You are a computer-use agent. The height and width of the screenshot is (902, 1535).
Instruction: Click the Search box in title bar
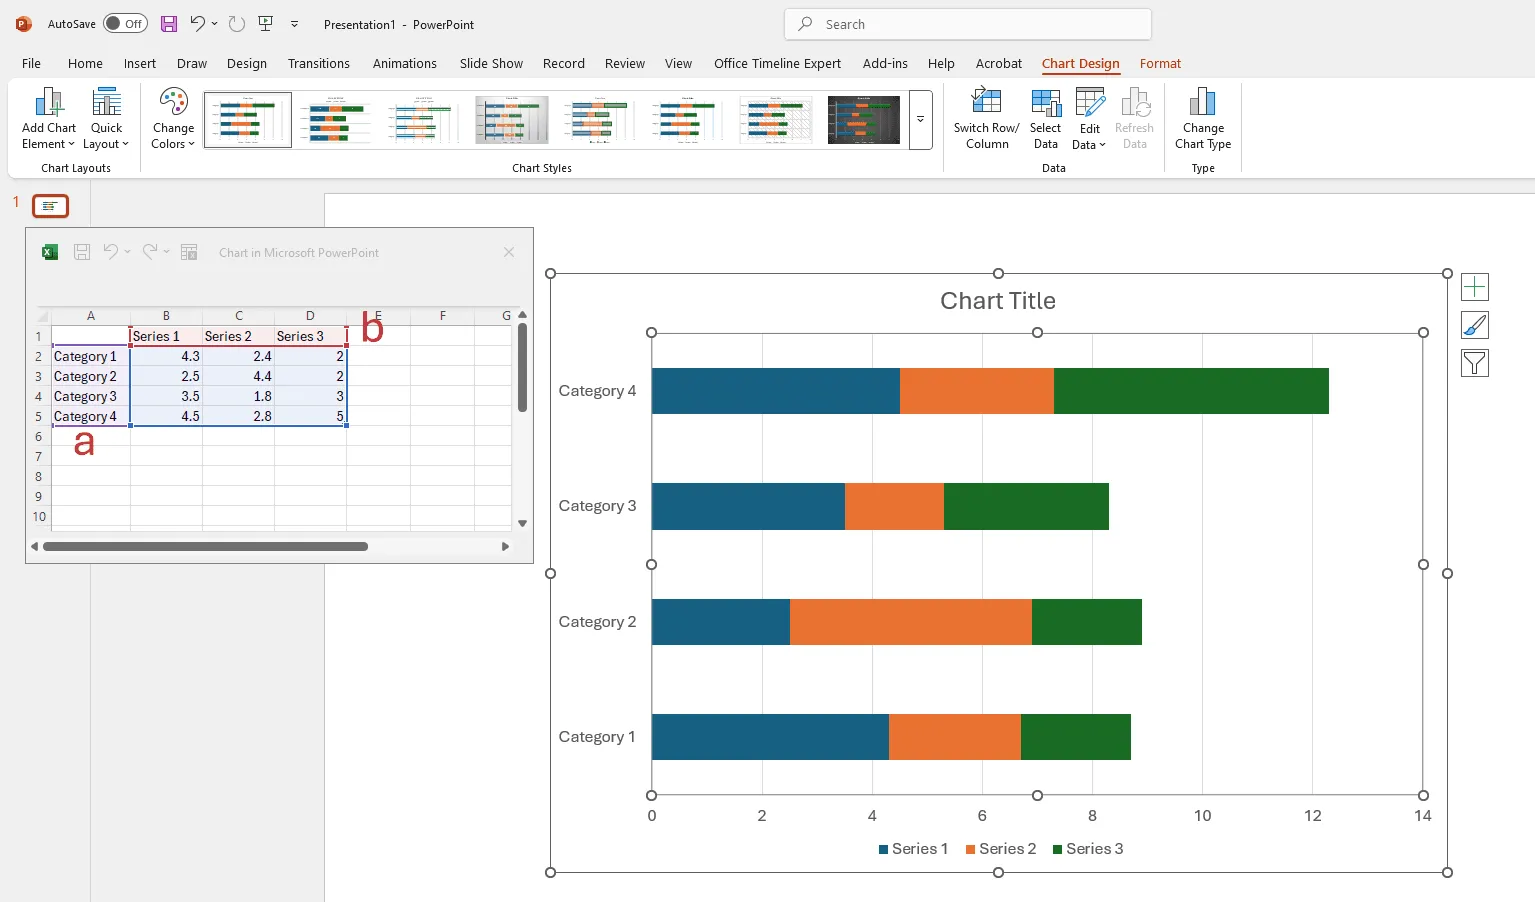click(967, 24)
